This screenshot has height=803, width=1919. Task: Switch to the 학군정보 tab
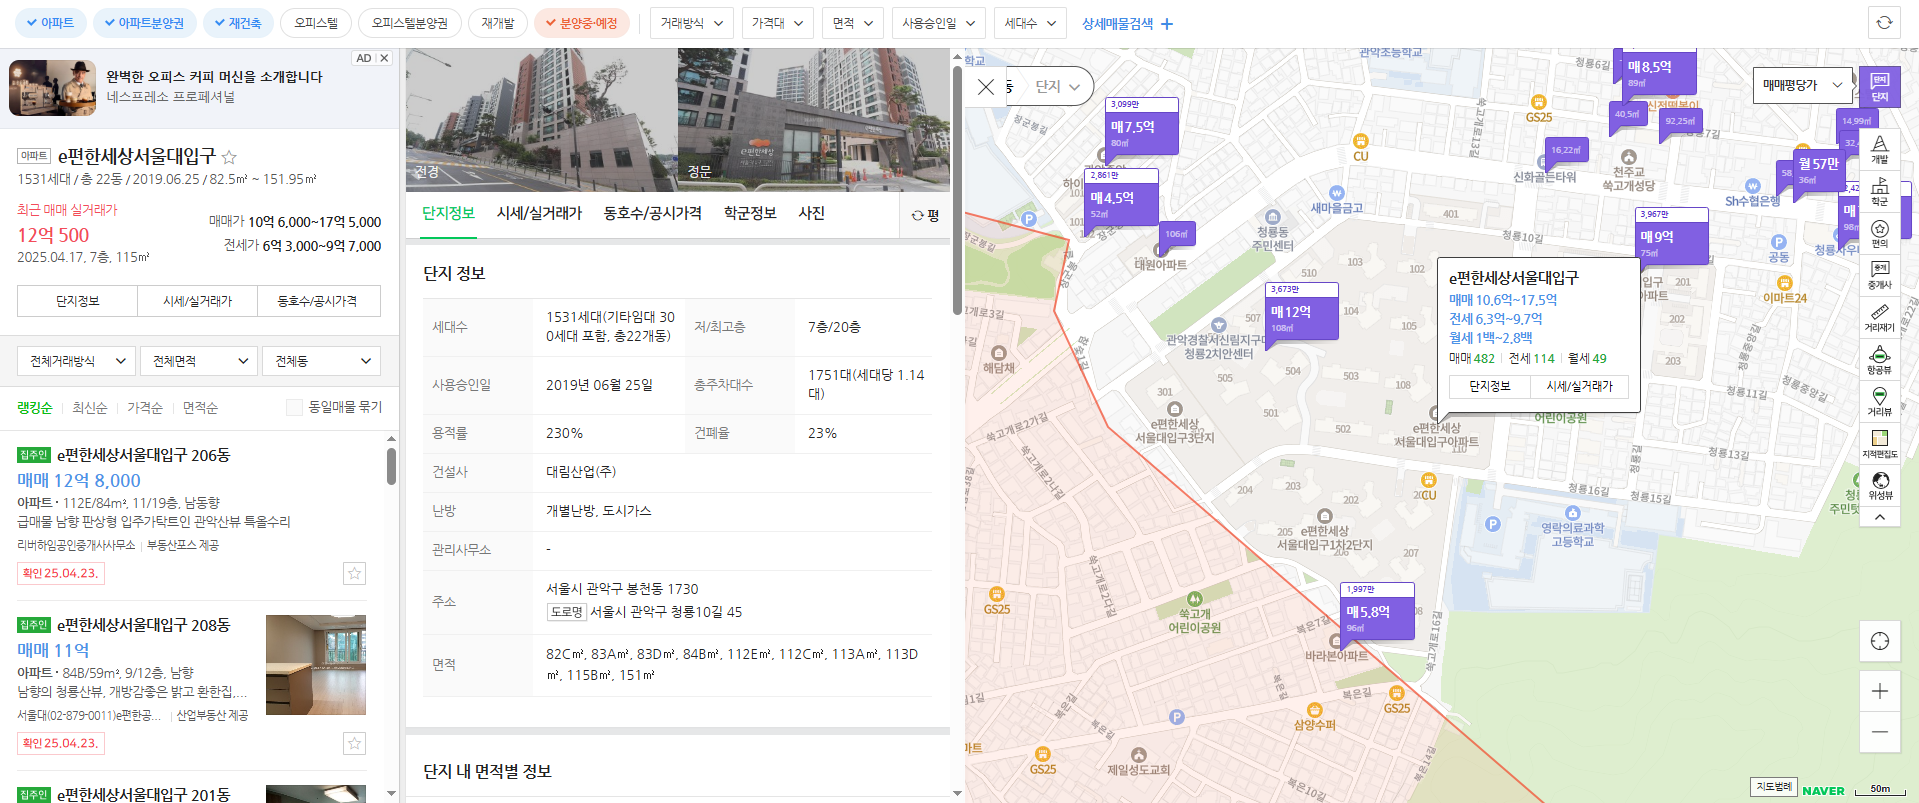point(750,213)
